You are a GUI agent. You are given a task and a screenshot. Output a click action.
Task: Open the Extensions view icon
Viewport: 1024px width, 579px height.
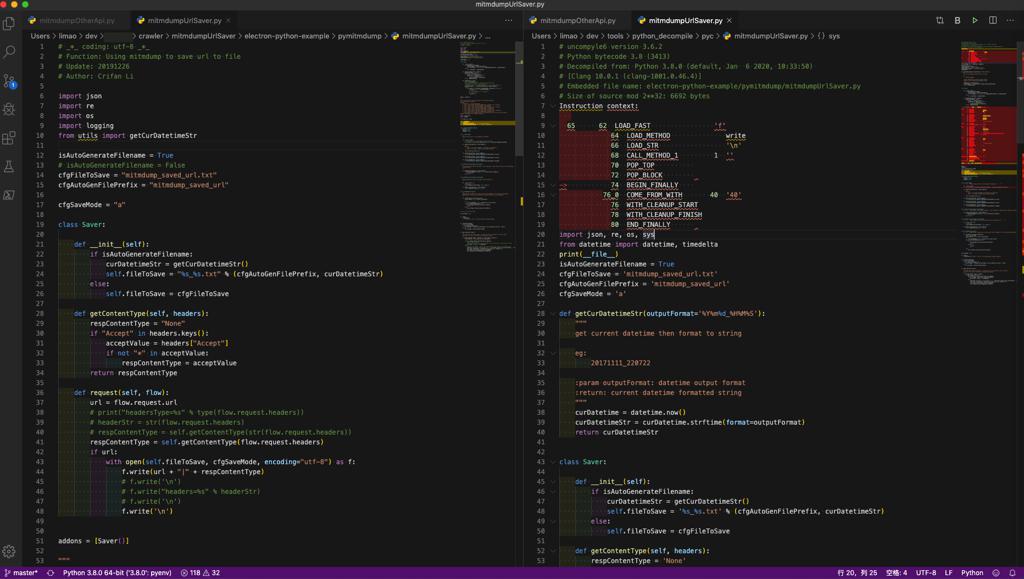pyautogui.click(x=9, y=138)
